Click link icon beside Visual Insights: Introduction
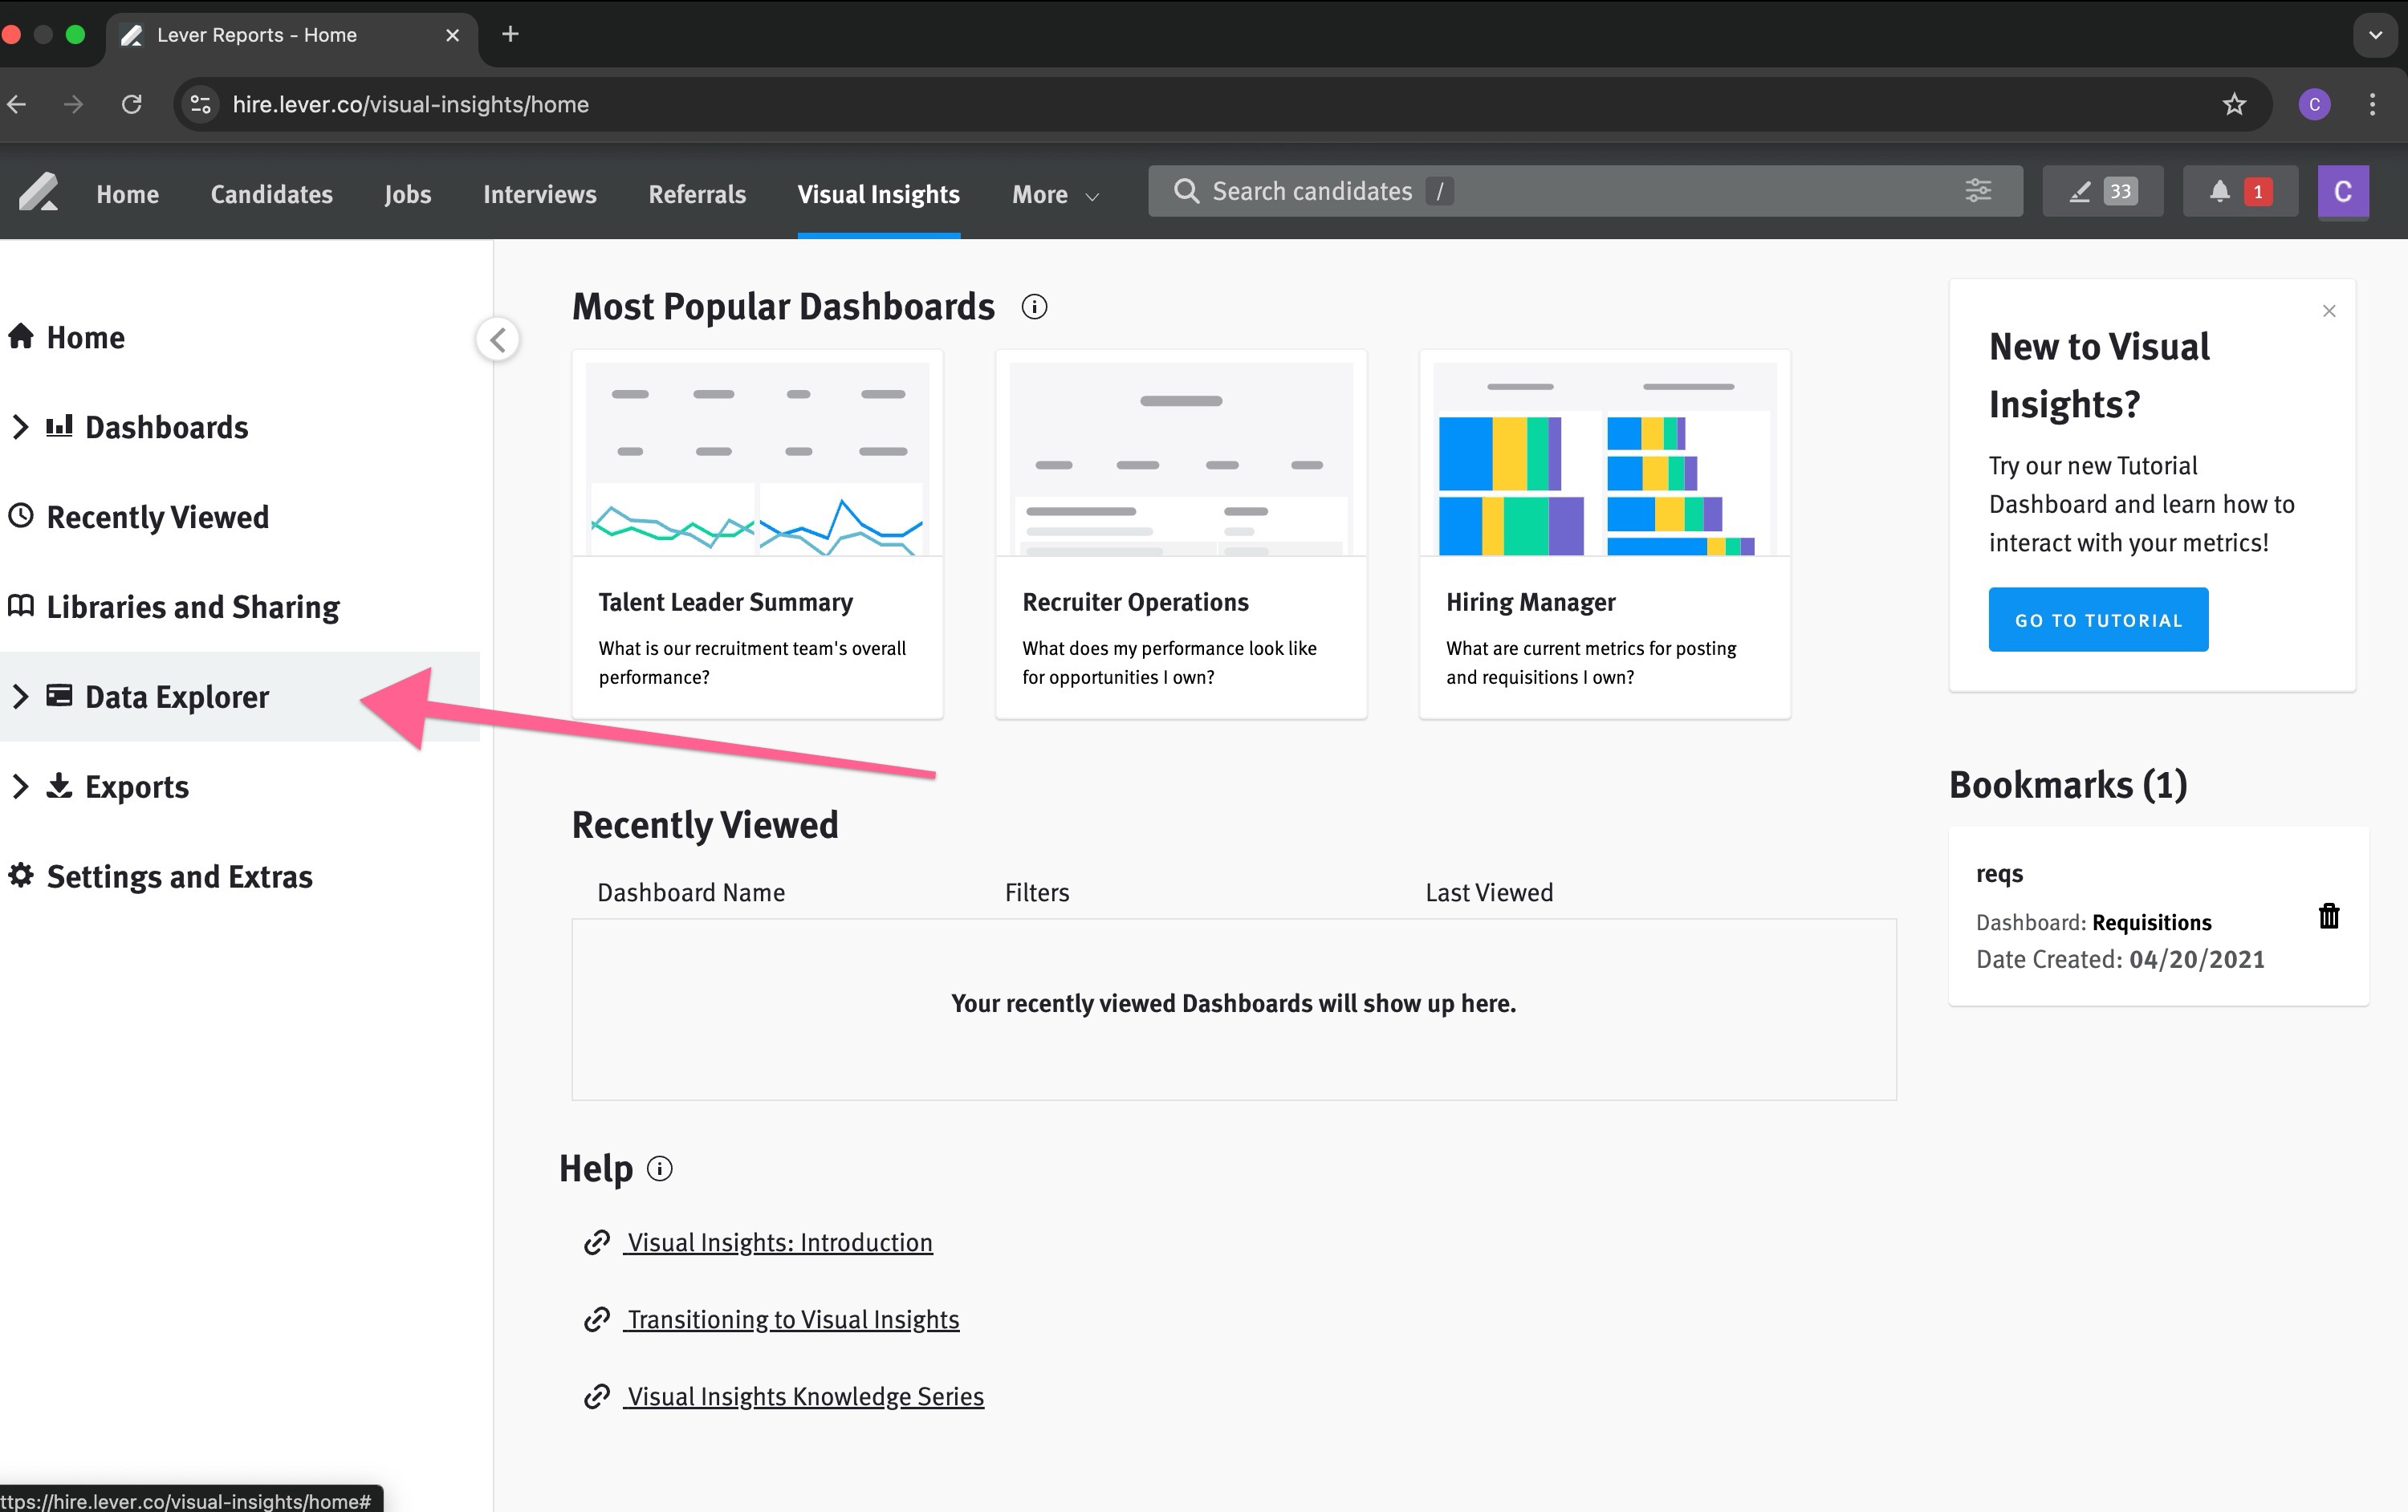The width and height of the screenshot is (2408, 1512). (597, 1242)
